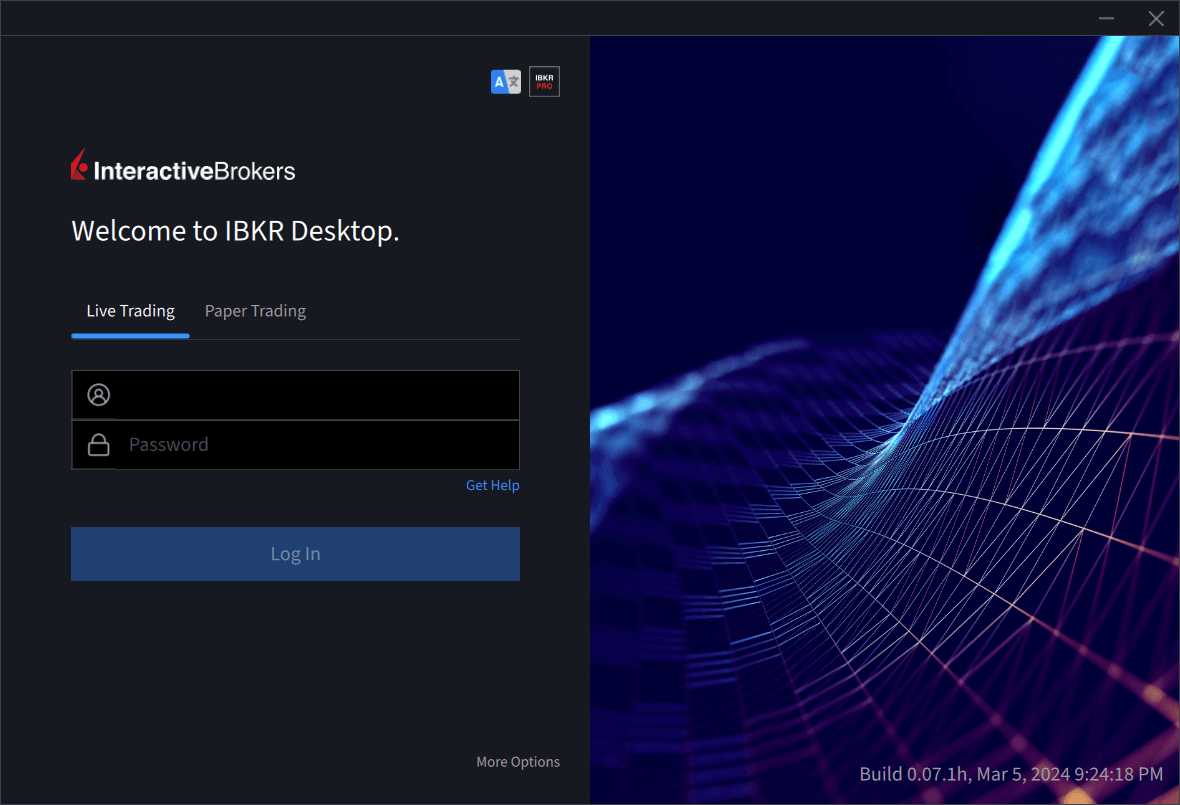Click the IBKR PRO badge icon
This screenshot has width=1180, height=805.
544,82
